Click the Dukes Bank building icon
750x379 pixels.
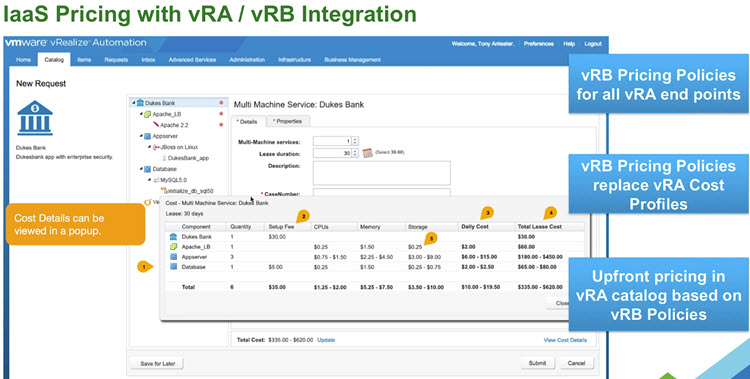pyautogui.click(x=35, y=118)
